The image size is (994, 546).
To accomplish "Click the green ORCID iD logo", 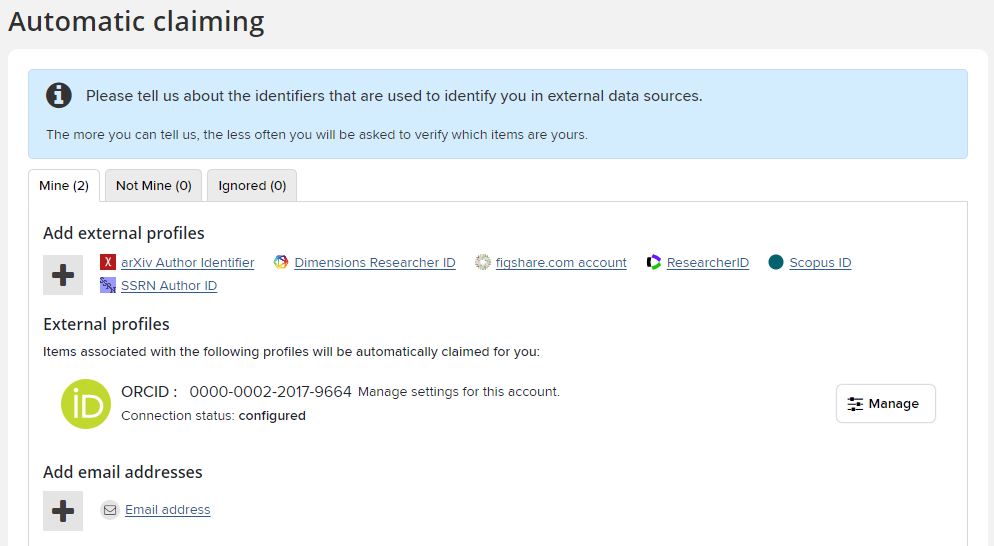I will [x=86, y=404].
